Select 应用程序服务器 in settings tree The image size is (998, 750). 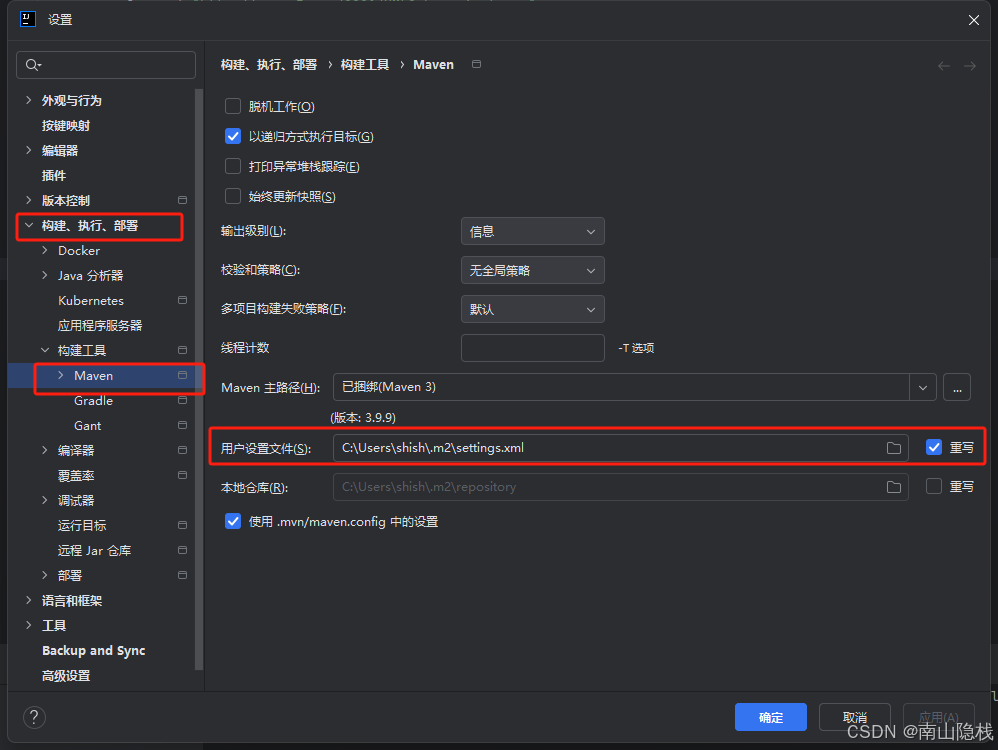tap(100, 325)
